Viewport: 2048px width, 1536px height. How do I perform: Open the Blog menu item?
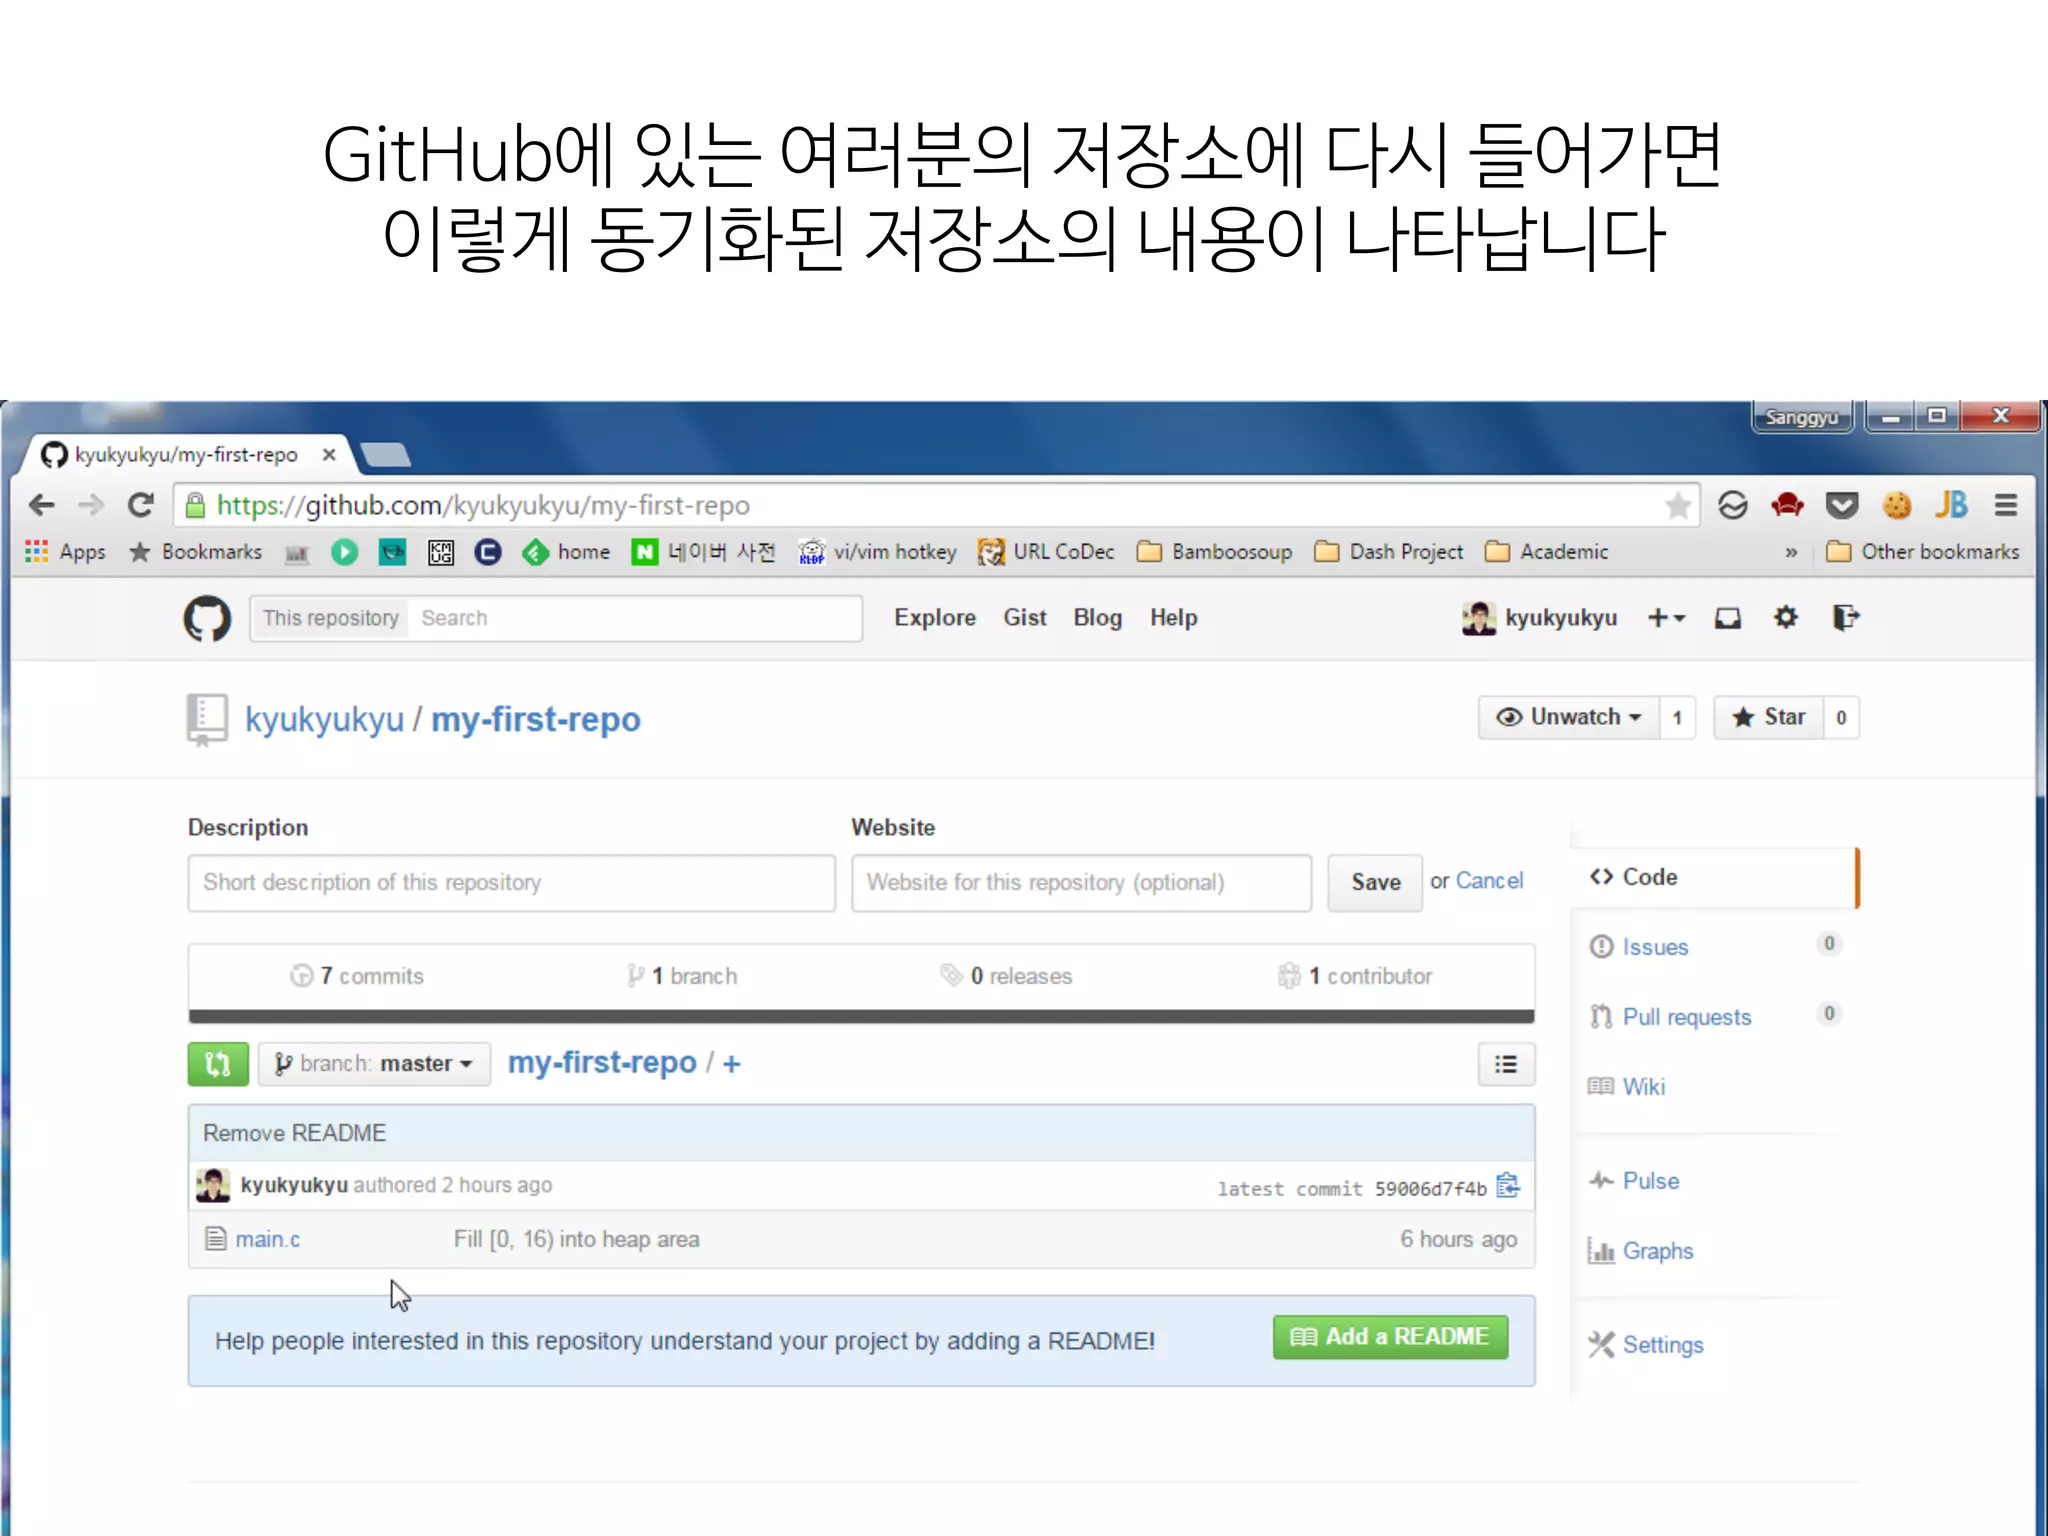1097,618
